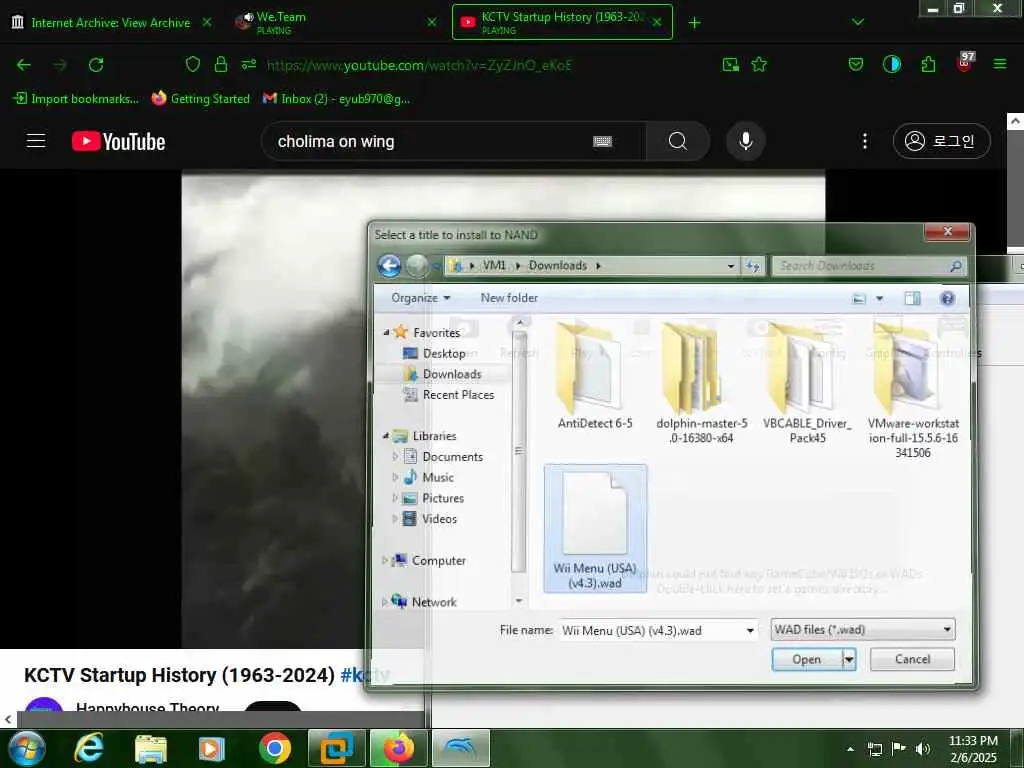Open the extension with 97 badge
The image size is (1024, 768).
click(965, 63)
